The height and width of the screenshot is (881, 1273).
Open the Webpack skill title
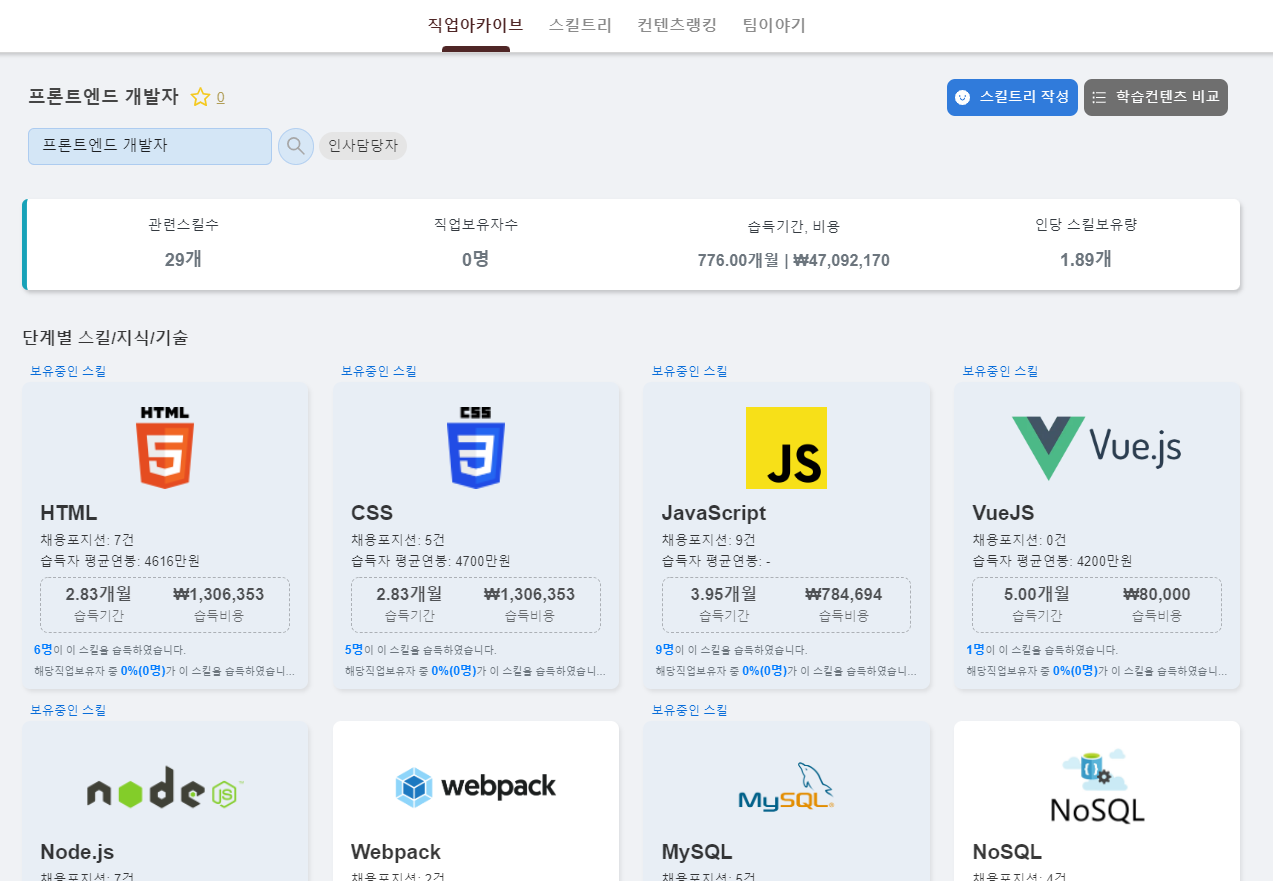click(x=396, y=852)
